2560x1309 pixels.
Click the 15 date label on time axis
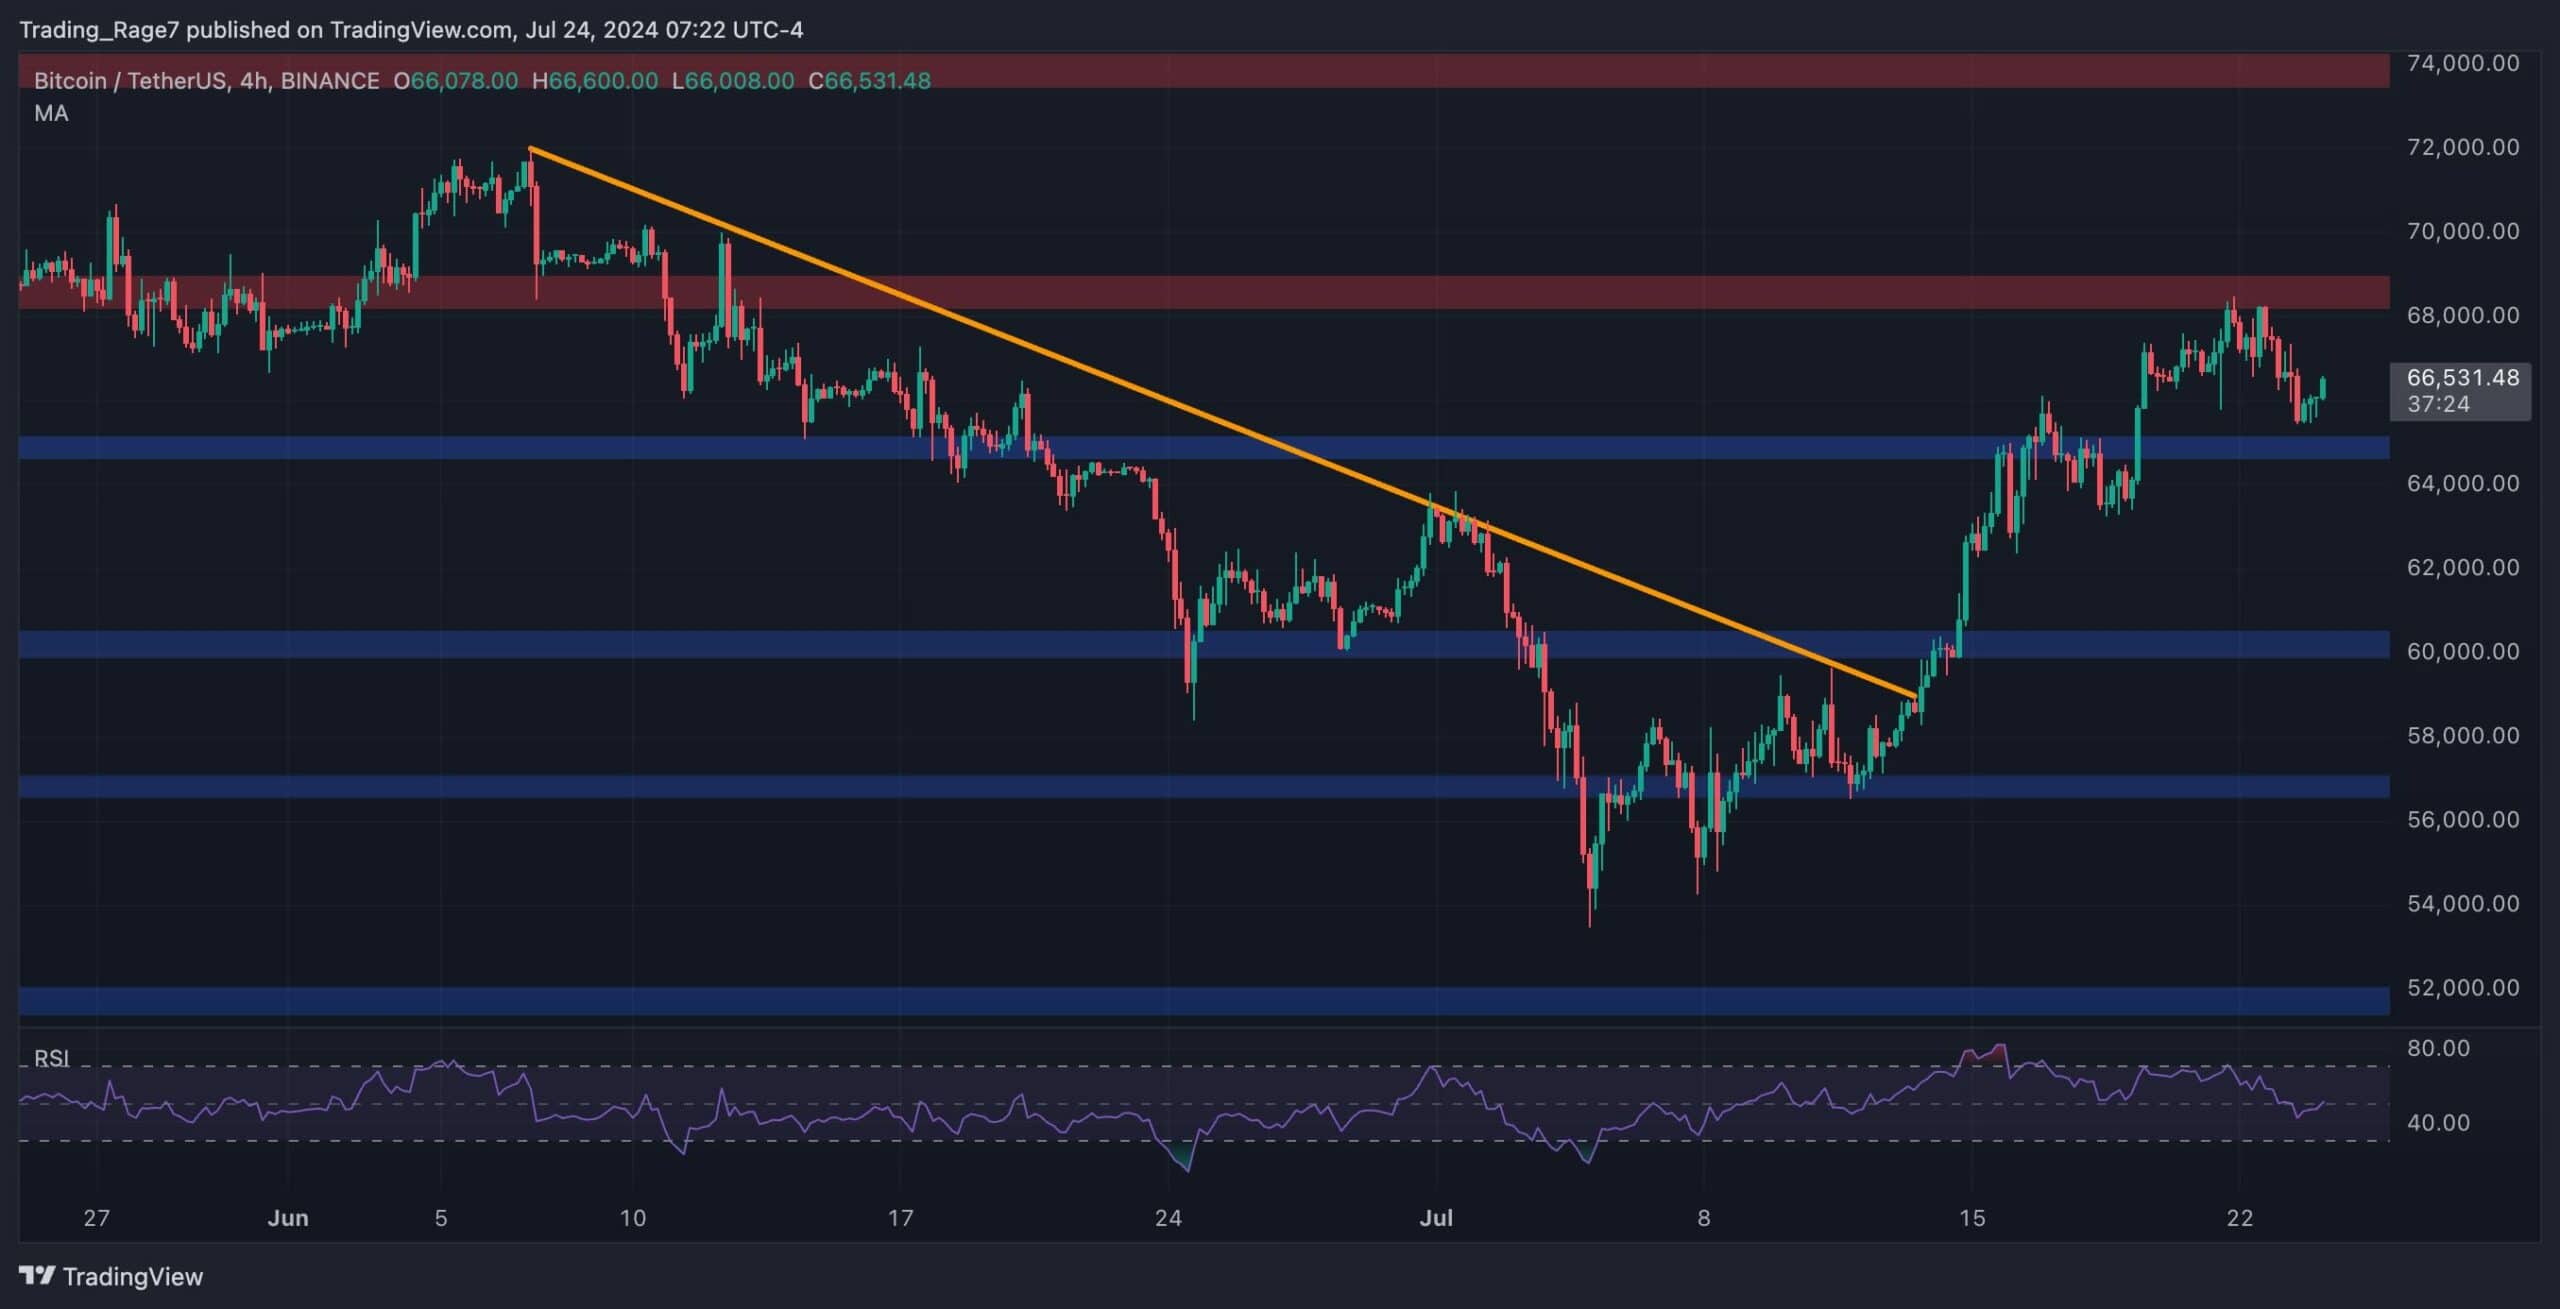coord(1971,1218)
